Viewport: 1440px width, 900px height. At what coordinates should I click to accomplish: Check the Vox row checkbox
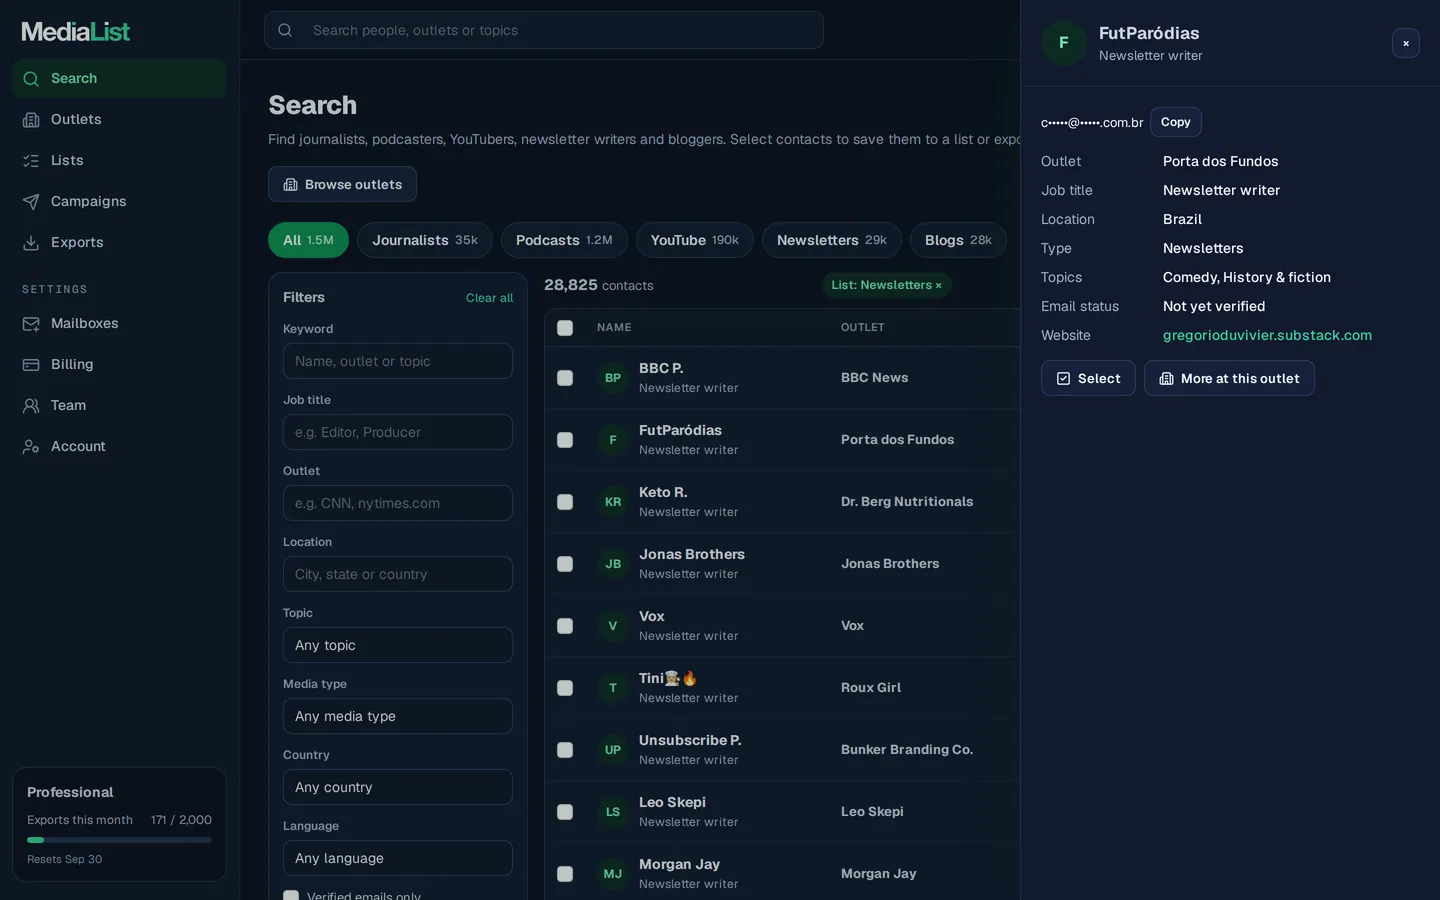point(565,626)
